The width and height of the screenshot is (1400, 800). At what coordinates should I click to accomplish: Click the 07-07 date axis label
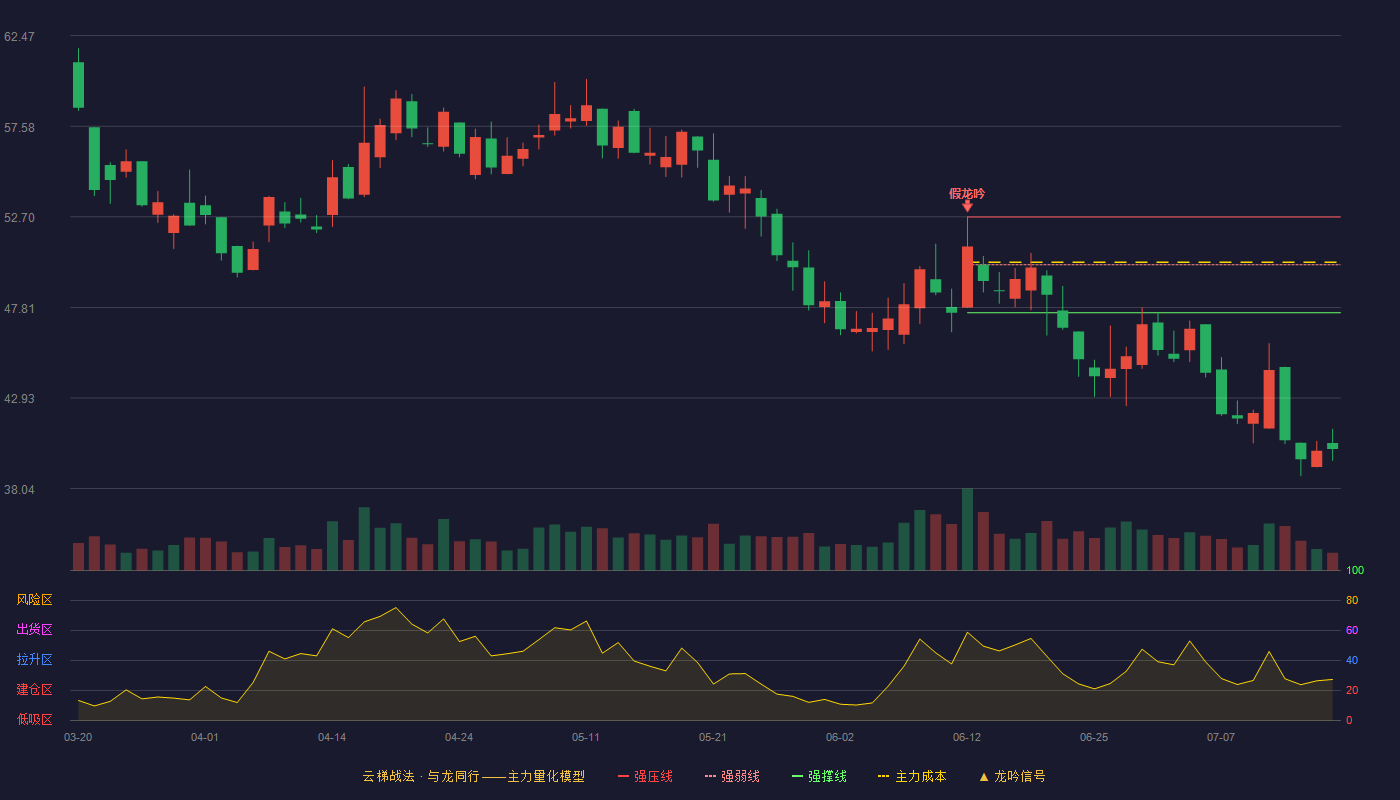[x=1221, y=737]
